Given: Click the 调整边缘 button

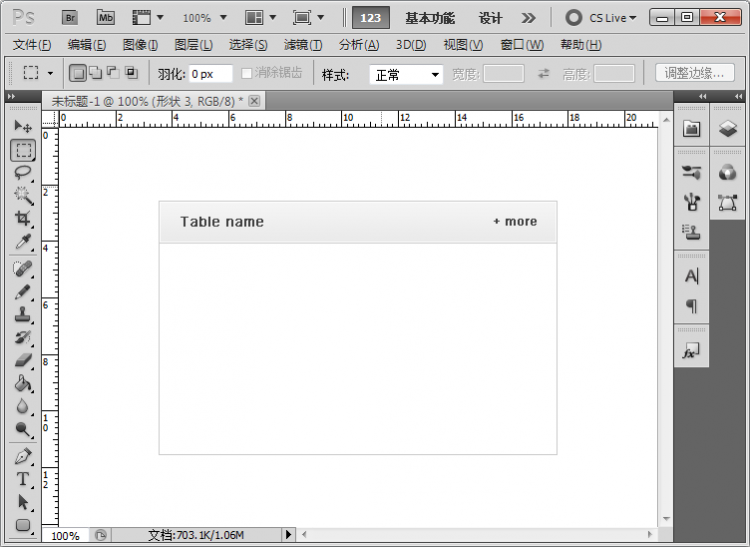Looking at the screenshot, I should (695, 73).
